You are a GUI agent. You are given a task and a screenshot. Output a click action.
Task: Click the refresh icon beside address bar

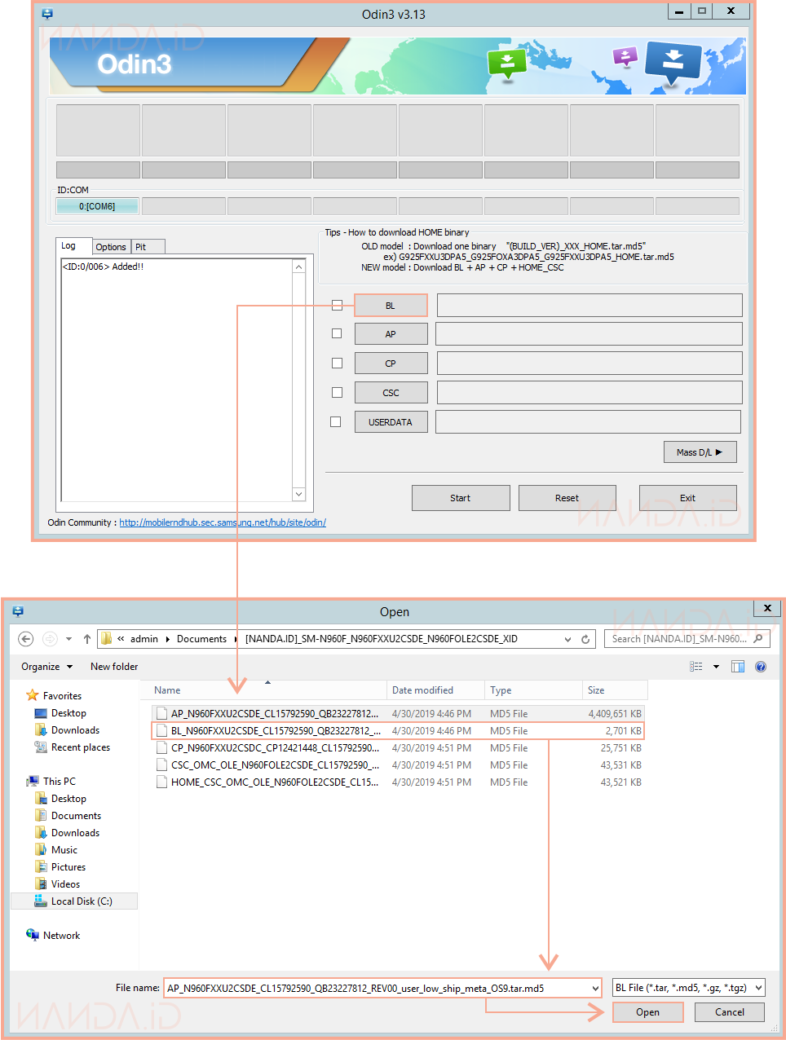pos(586,639)
